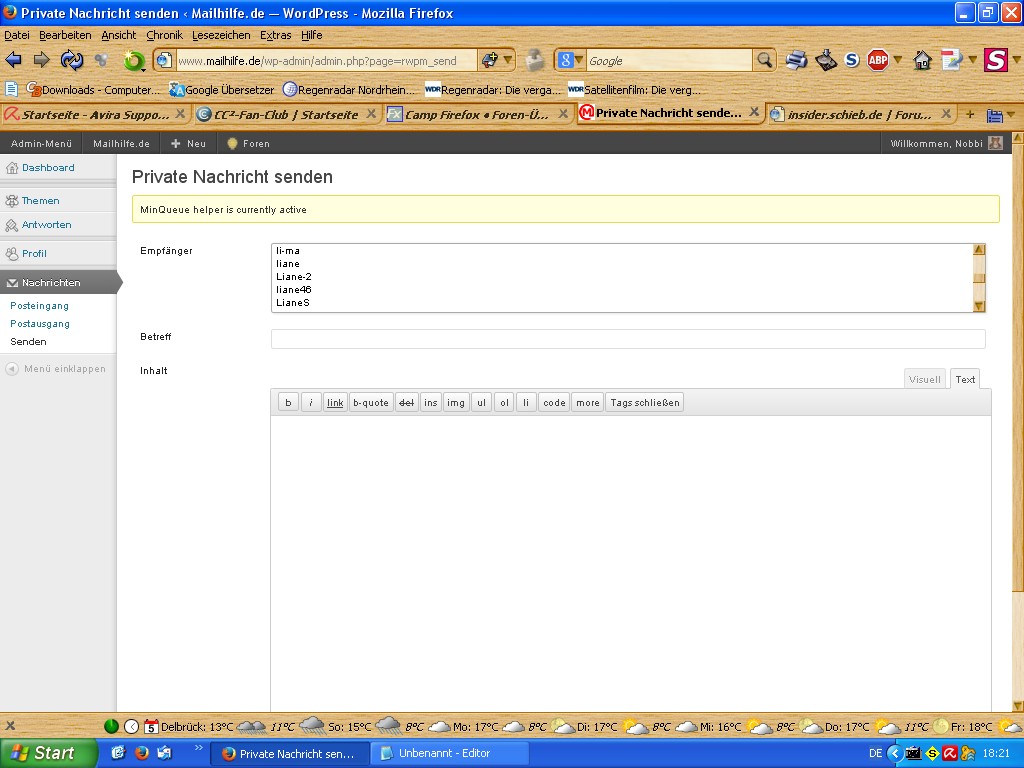Open the Chronik menu

[x=165, y=35]
